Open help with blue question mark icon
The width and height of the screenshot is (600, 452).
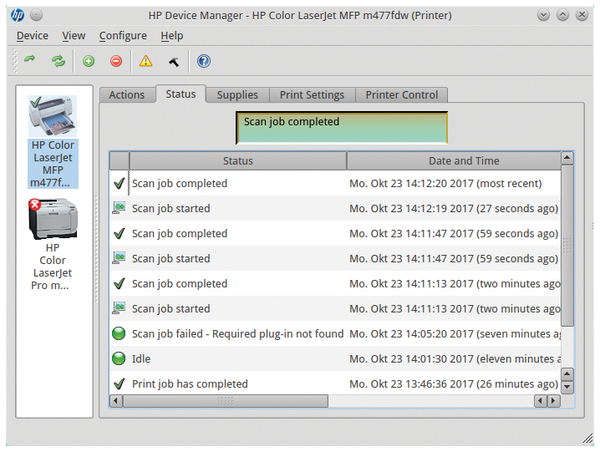204,61
